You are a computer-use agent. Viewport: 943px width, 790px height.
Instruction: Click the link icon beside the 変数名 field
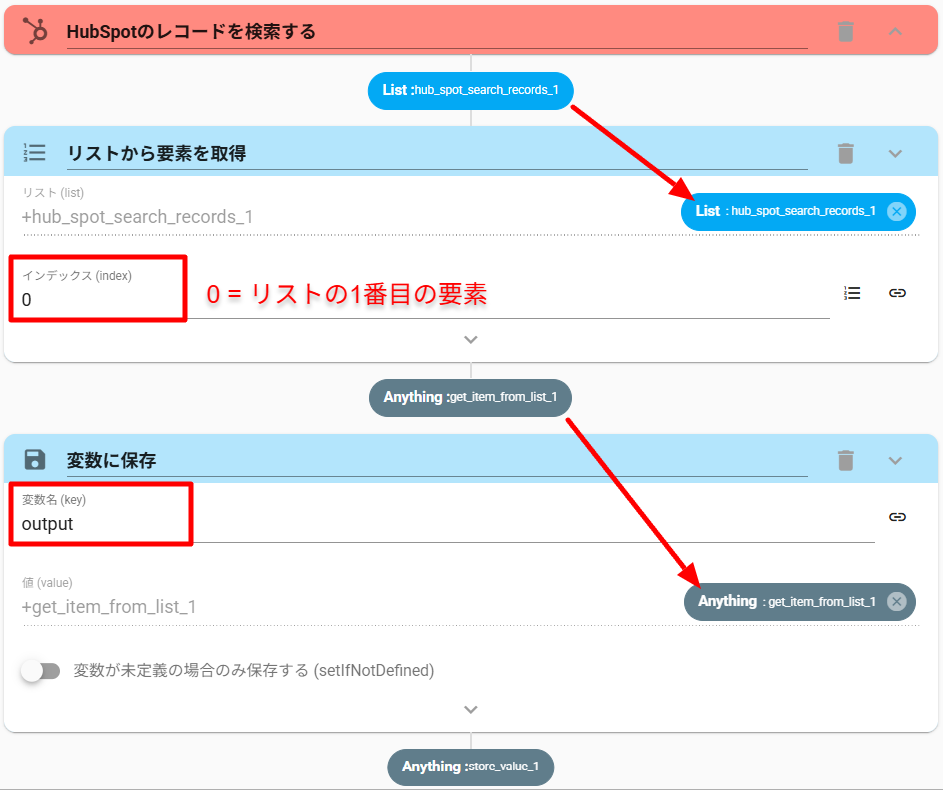click(x=897, y=517)
